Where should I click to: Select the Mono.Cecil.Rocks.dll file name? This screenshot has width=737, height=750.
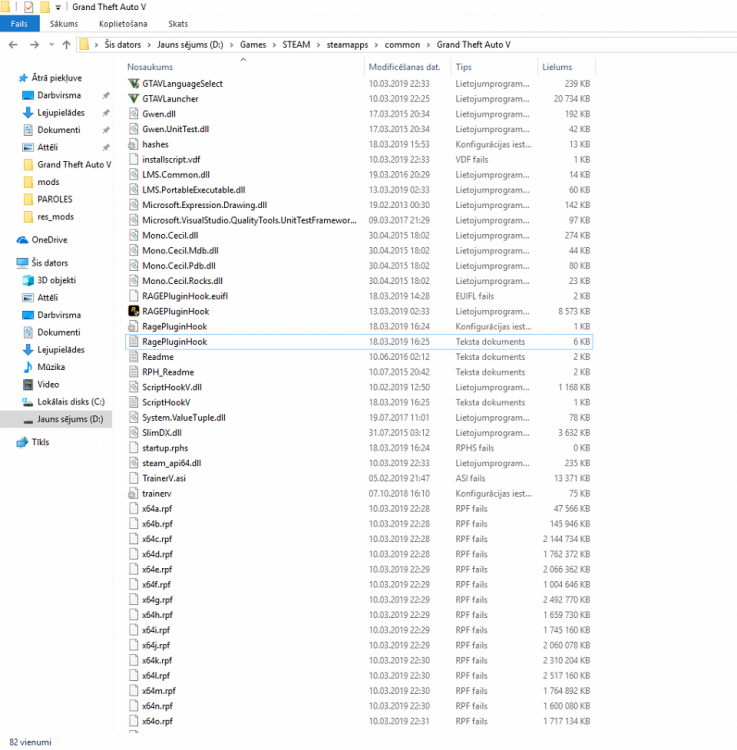click(182, 281)
